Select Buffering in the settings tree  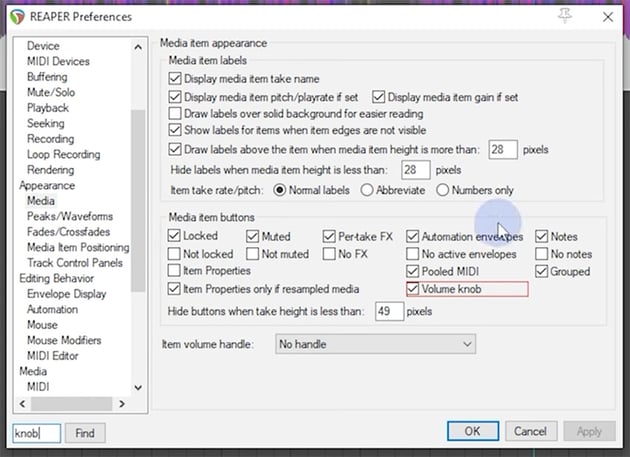pyautogui.click(x=47, y=77)
